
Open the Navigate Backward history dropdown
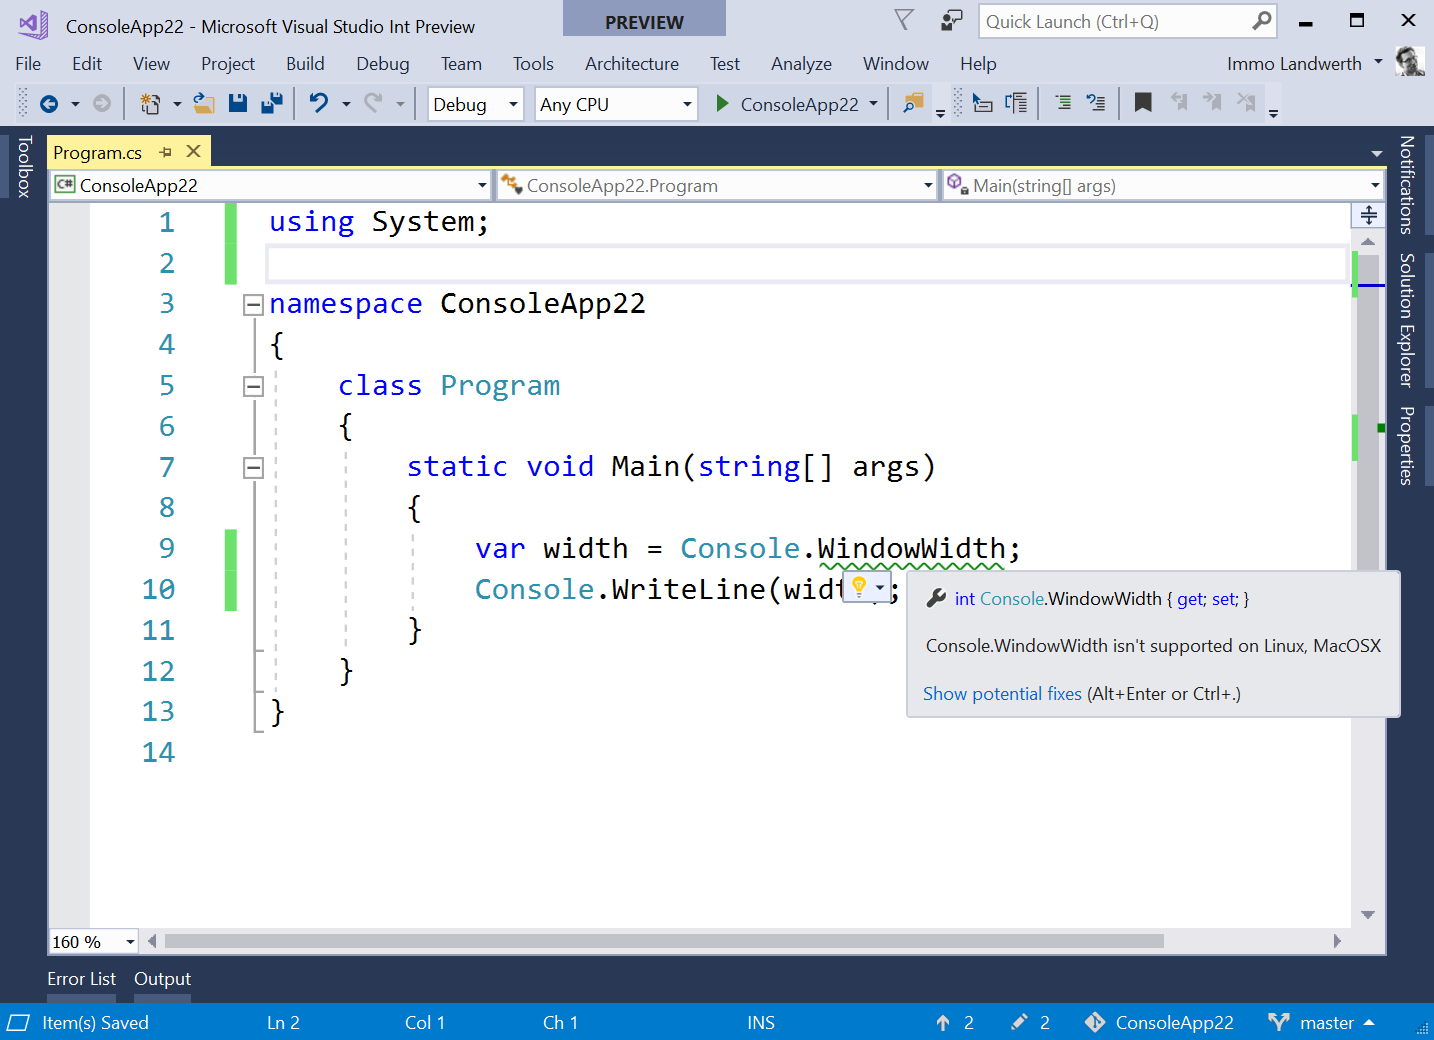tap(75, 104)
